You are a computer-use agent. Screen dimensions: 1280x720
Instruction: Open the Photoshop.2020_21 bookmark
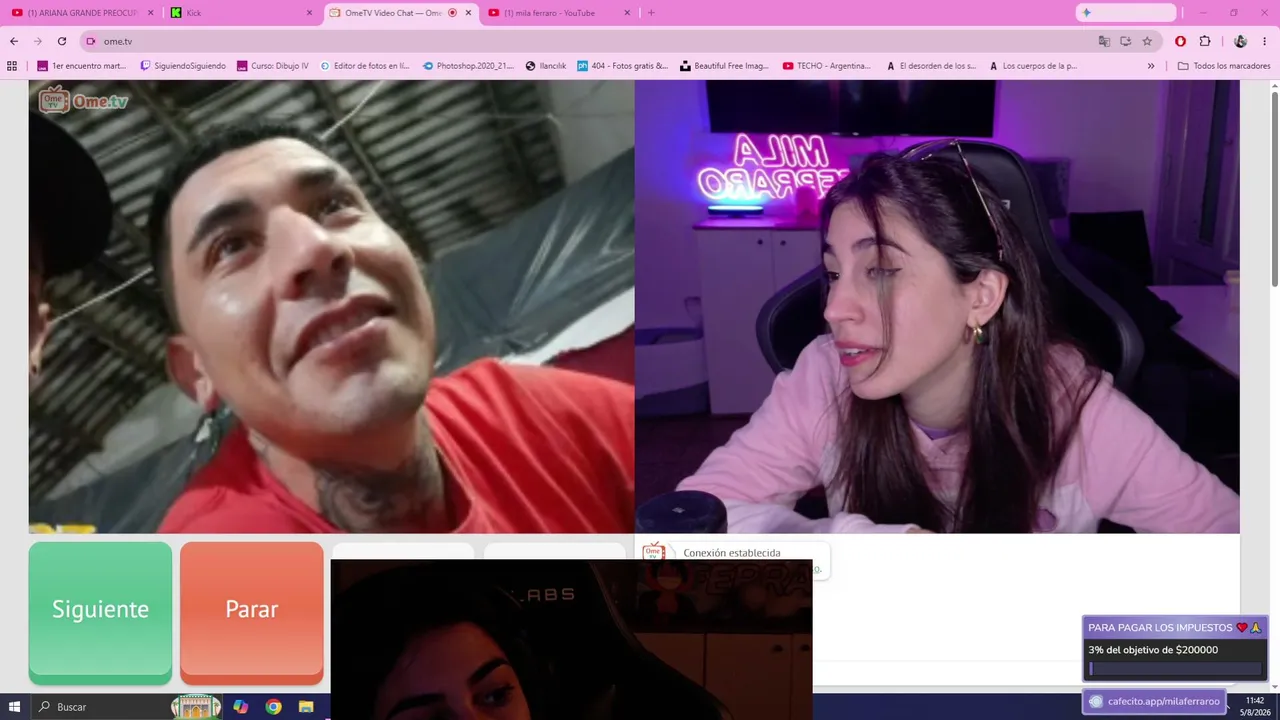coord(468,66)
